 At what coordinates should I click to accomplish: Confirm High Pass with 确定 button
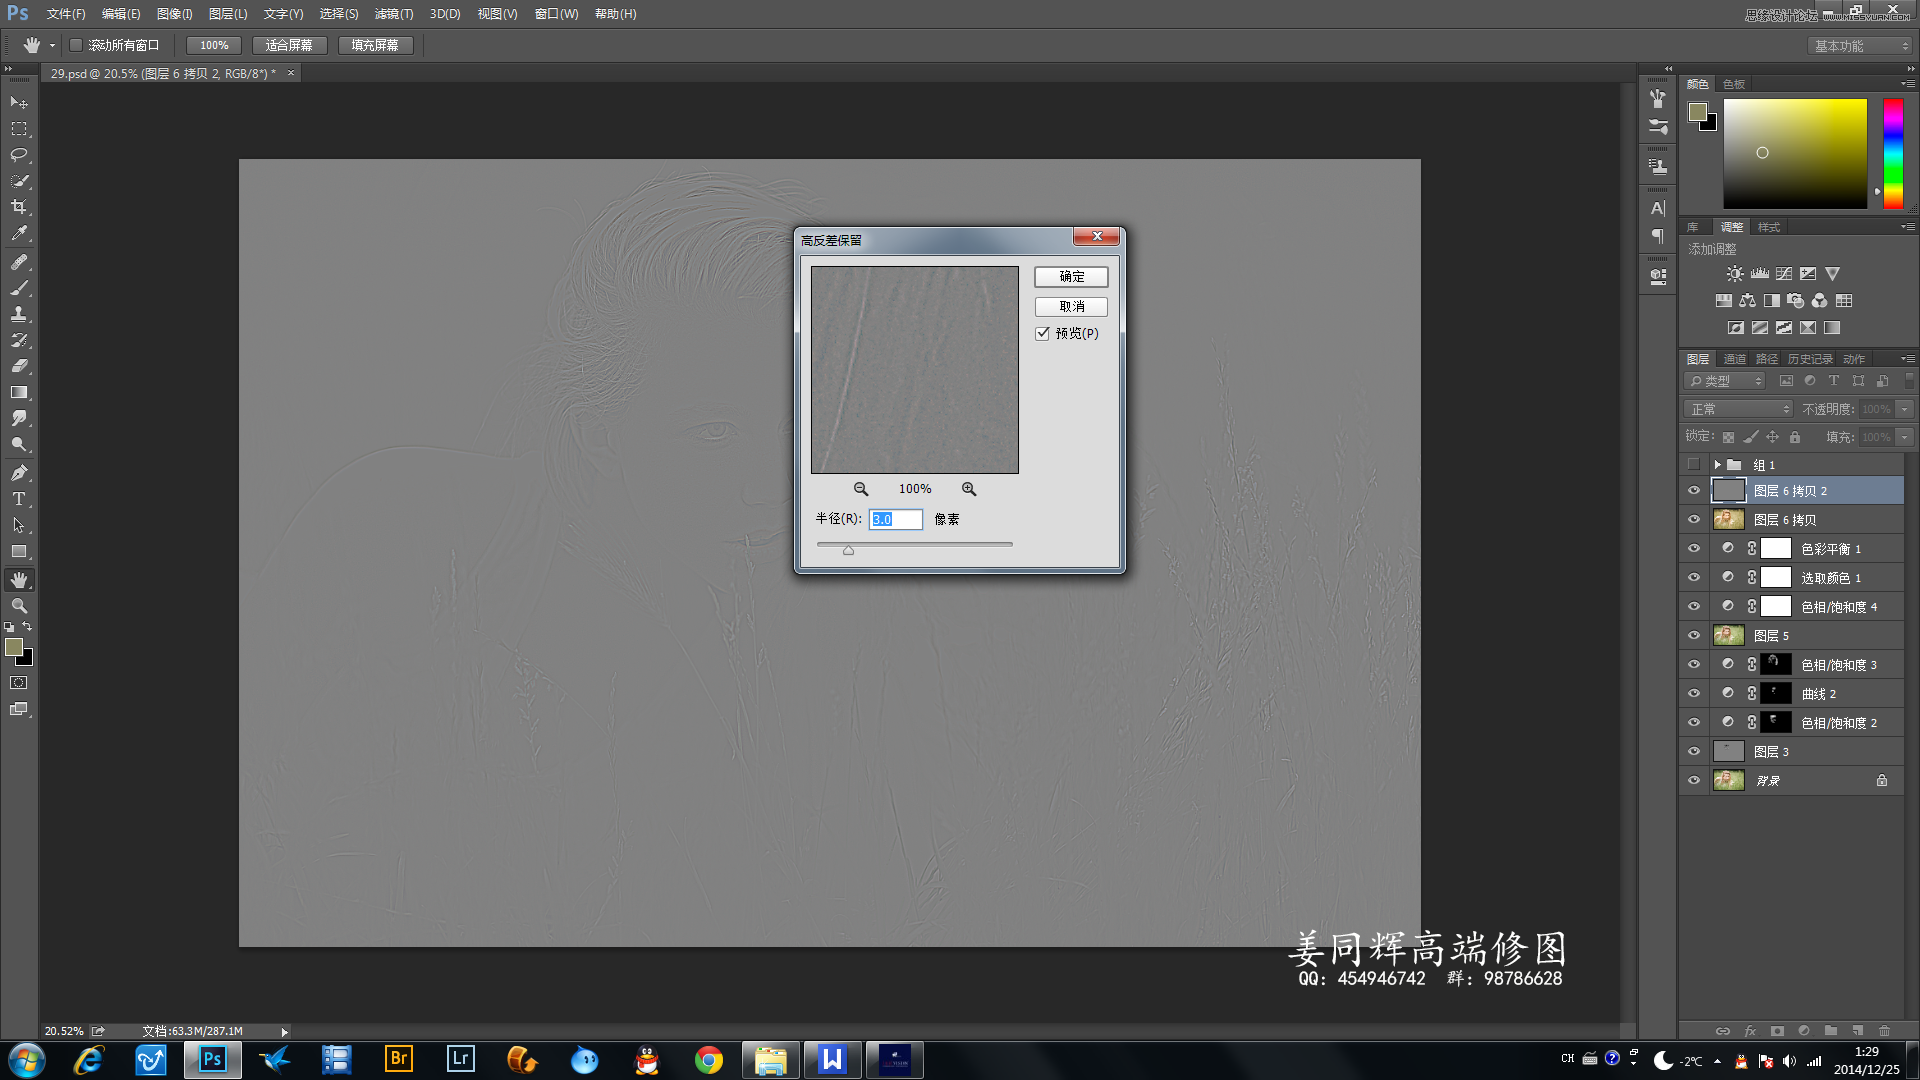point(1071,277)
